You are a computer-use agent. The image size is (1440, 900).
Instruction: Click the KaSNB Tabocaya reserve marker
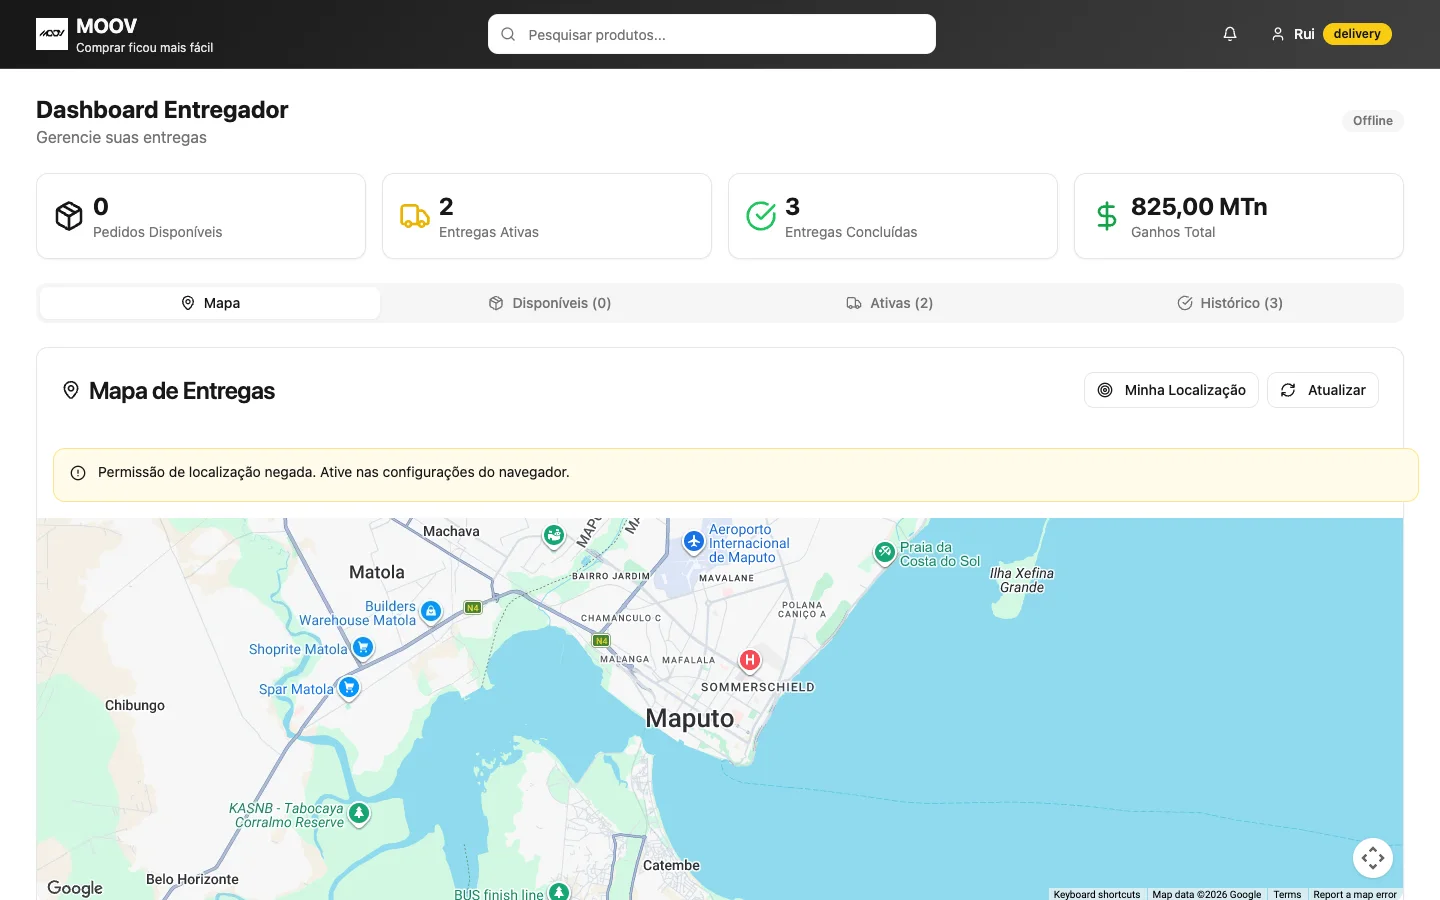359,814
